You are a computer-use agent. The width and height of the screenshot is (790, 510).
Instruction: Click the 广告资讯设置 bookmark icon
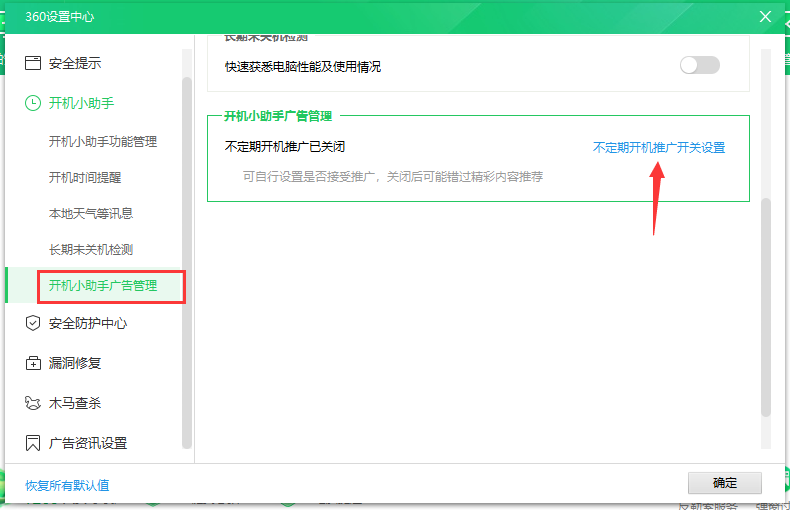pos(33,443)
